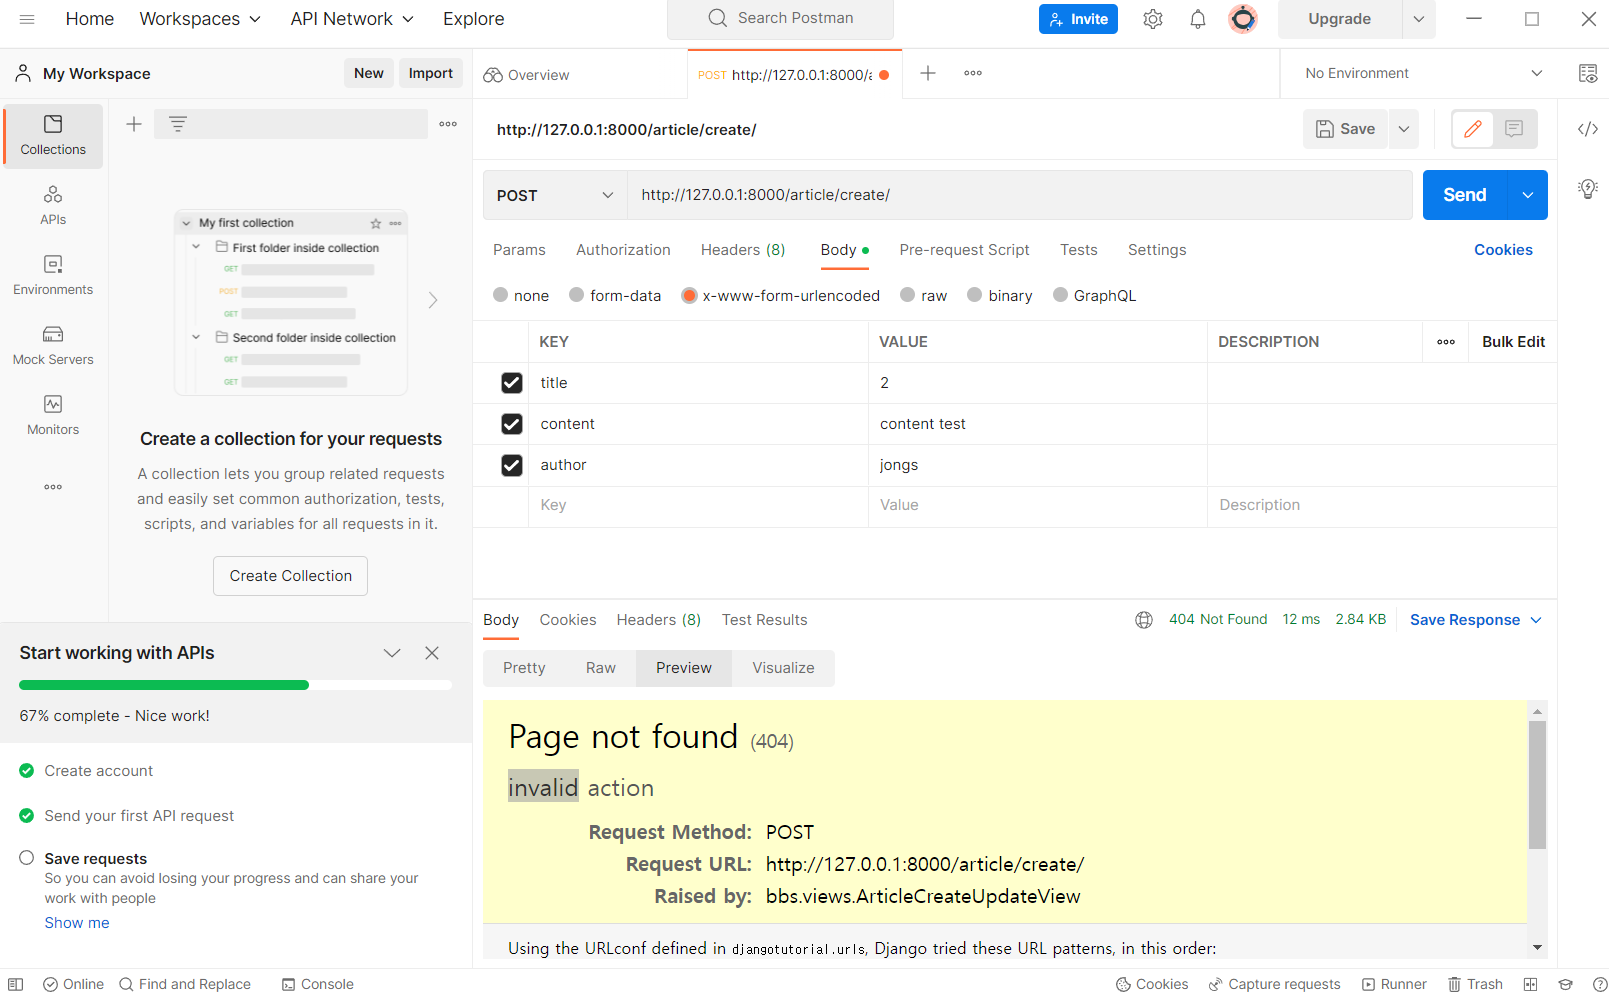1609x996 pixels.
Task: Uncheck the content parameter row
Action: [x=512, y=424]
